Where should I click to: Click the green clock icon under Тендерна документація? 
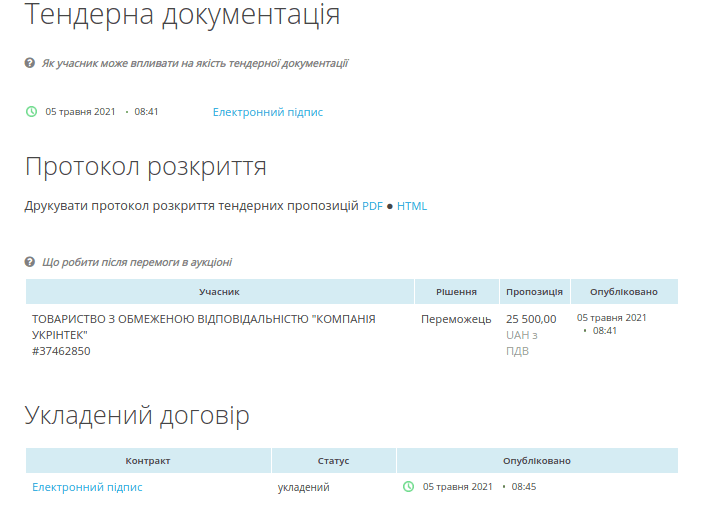coord(31,112)
